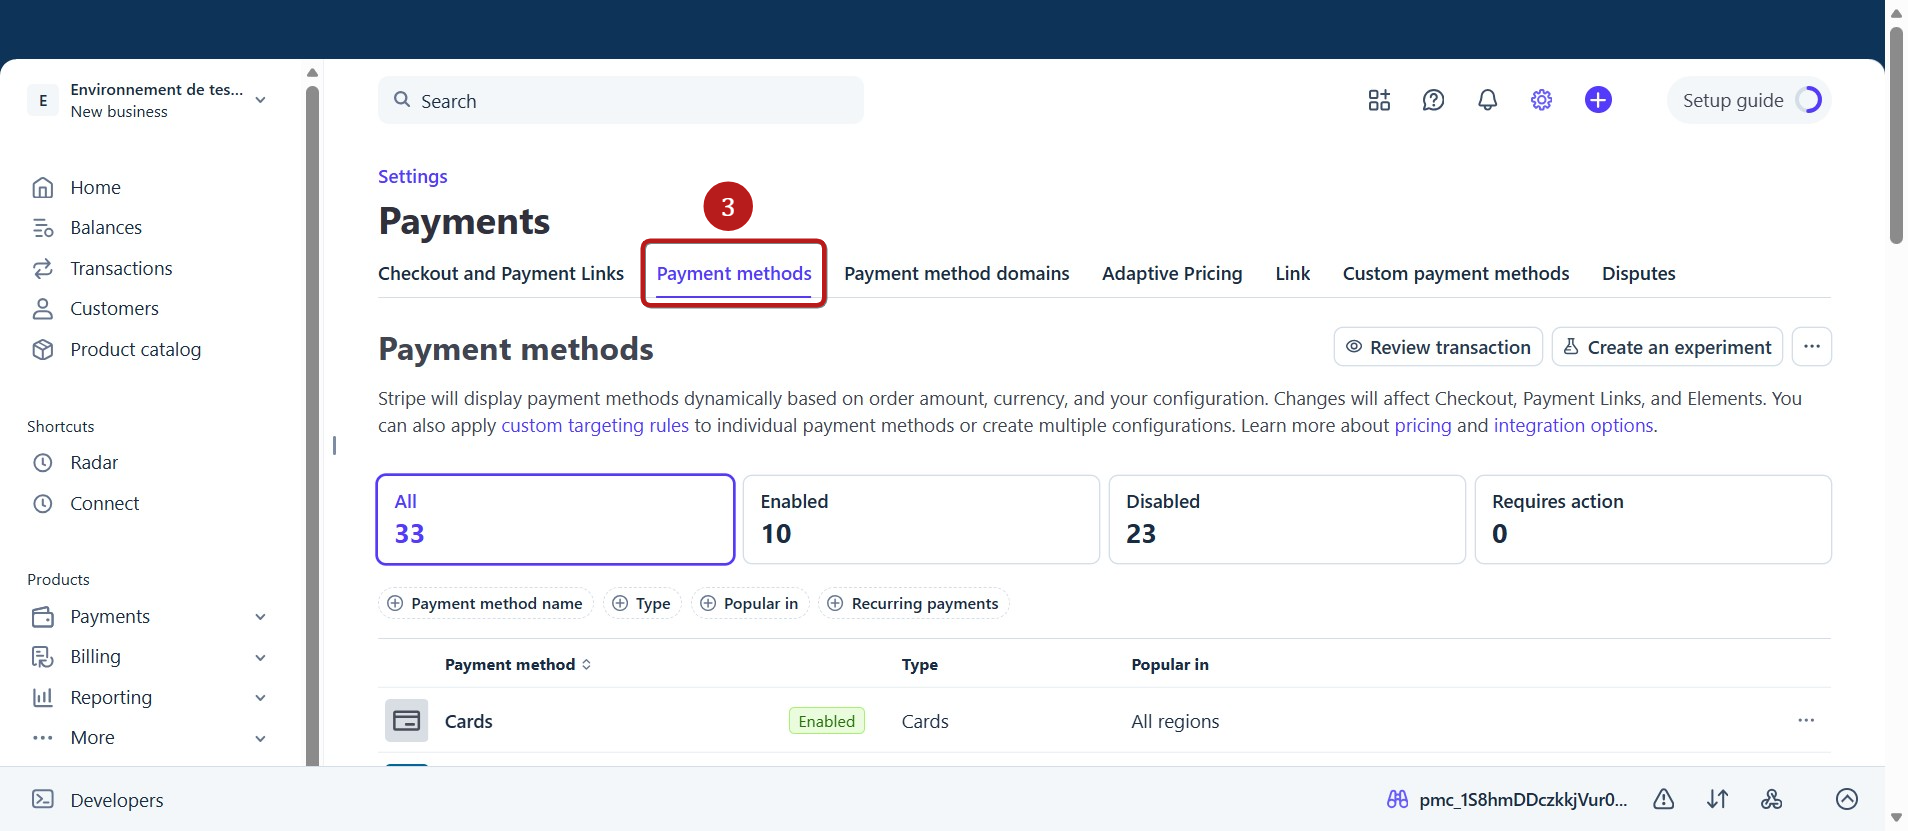
Task: Click the Balances sidebar icon
Action: pyautogui.click(x=43, y=228)
